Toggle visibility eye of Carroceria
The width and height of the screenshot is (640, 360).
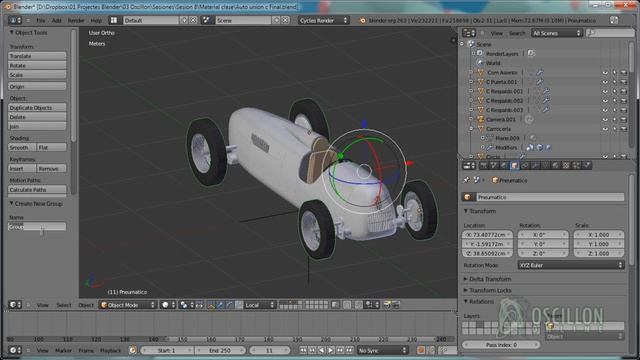pos(605,129)
